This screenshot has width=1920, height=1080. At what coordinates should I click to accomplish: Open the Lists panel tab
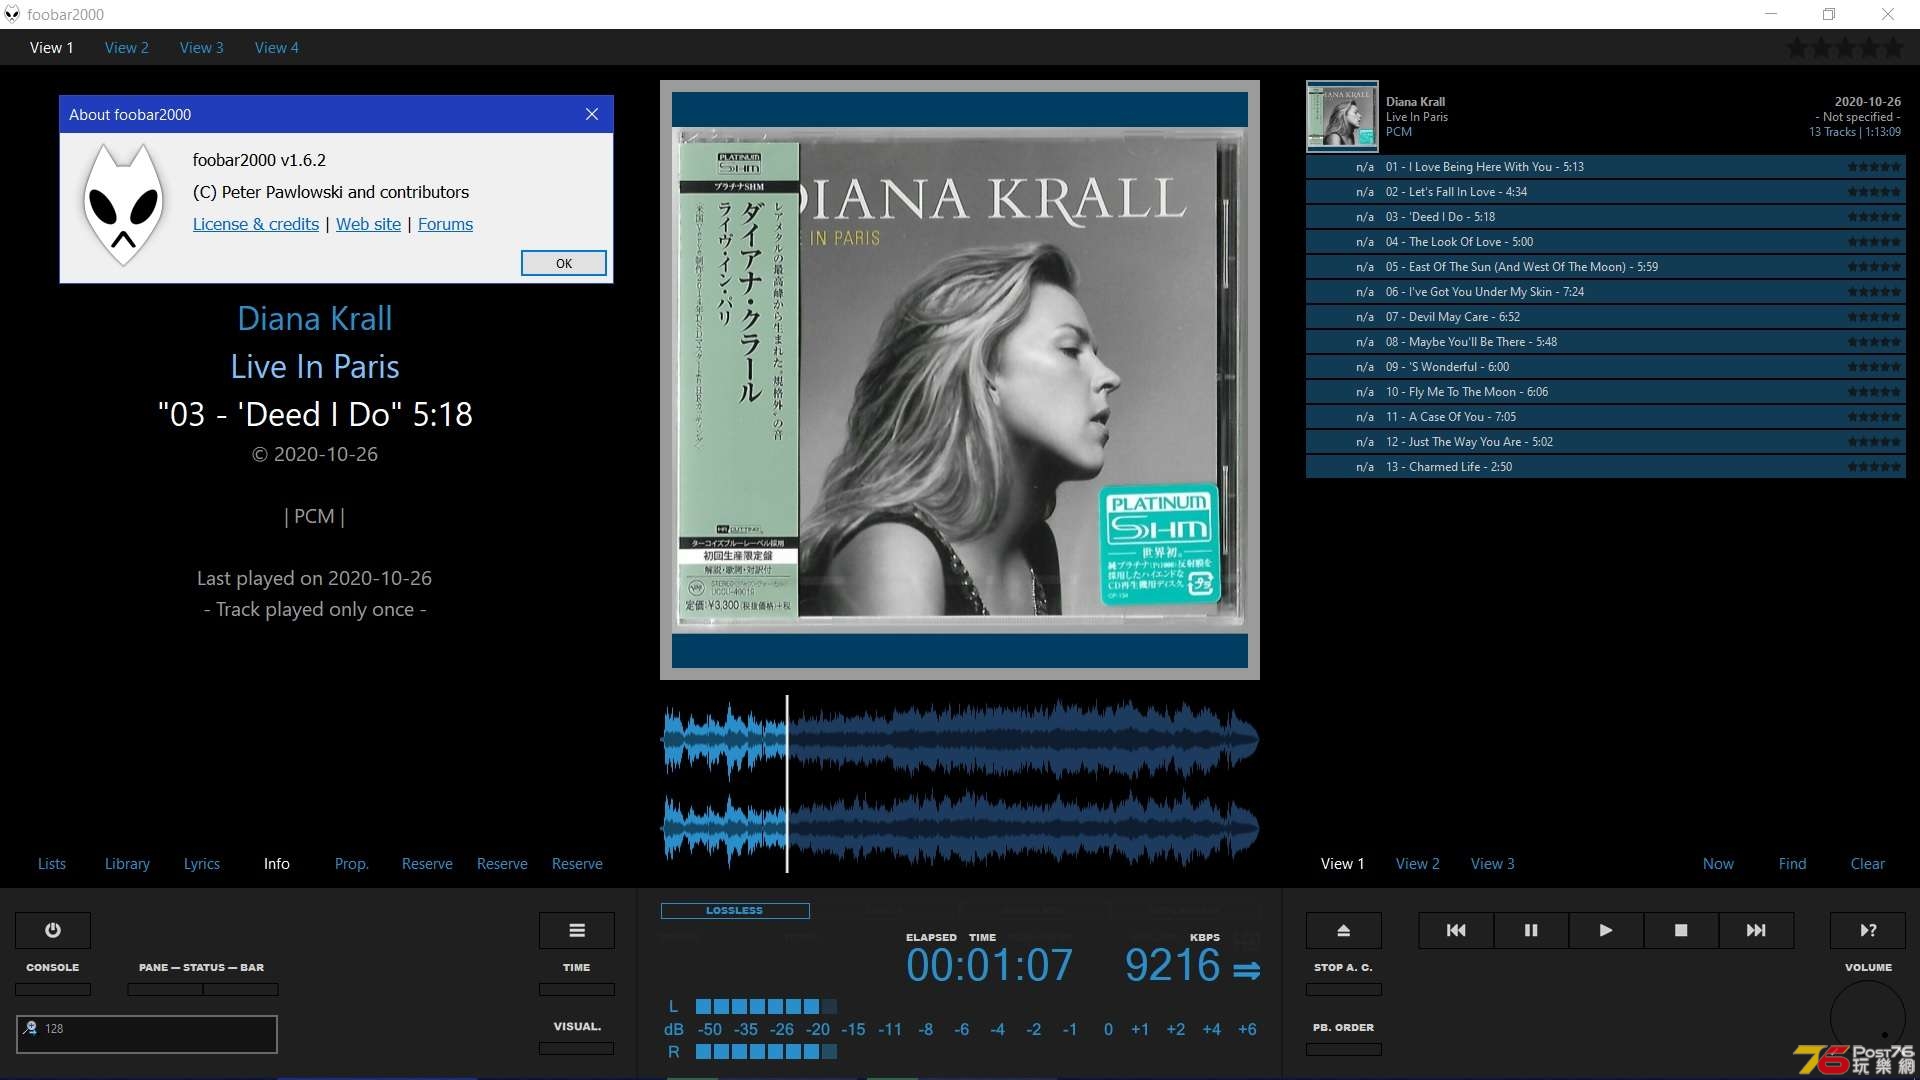[52, 864]
